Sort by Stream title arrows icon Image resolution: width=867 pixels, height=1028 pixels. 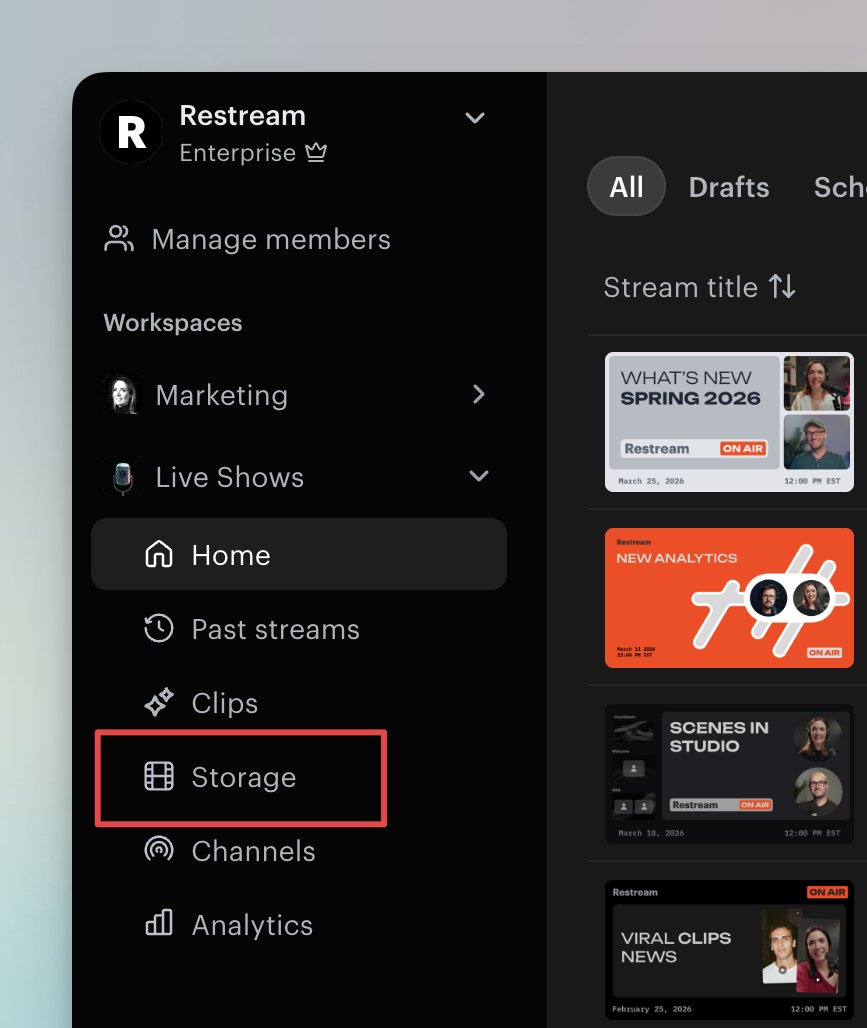pyautogui.click(x=782, y=287)
